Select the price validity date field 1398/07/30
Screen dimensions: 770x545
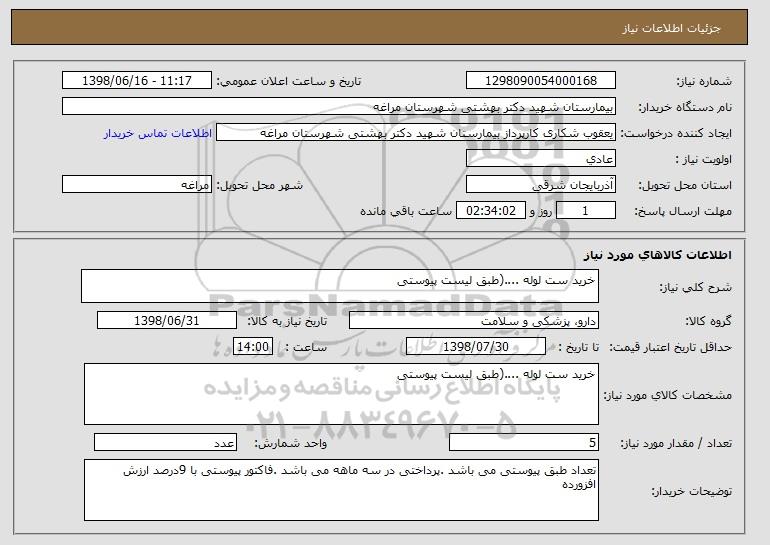pyautogui.click(x=476, y=347)
